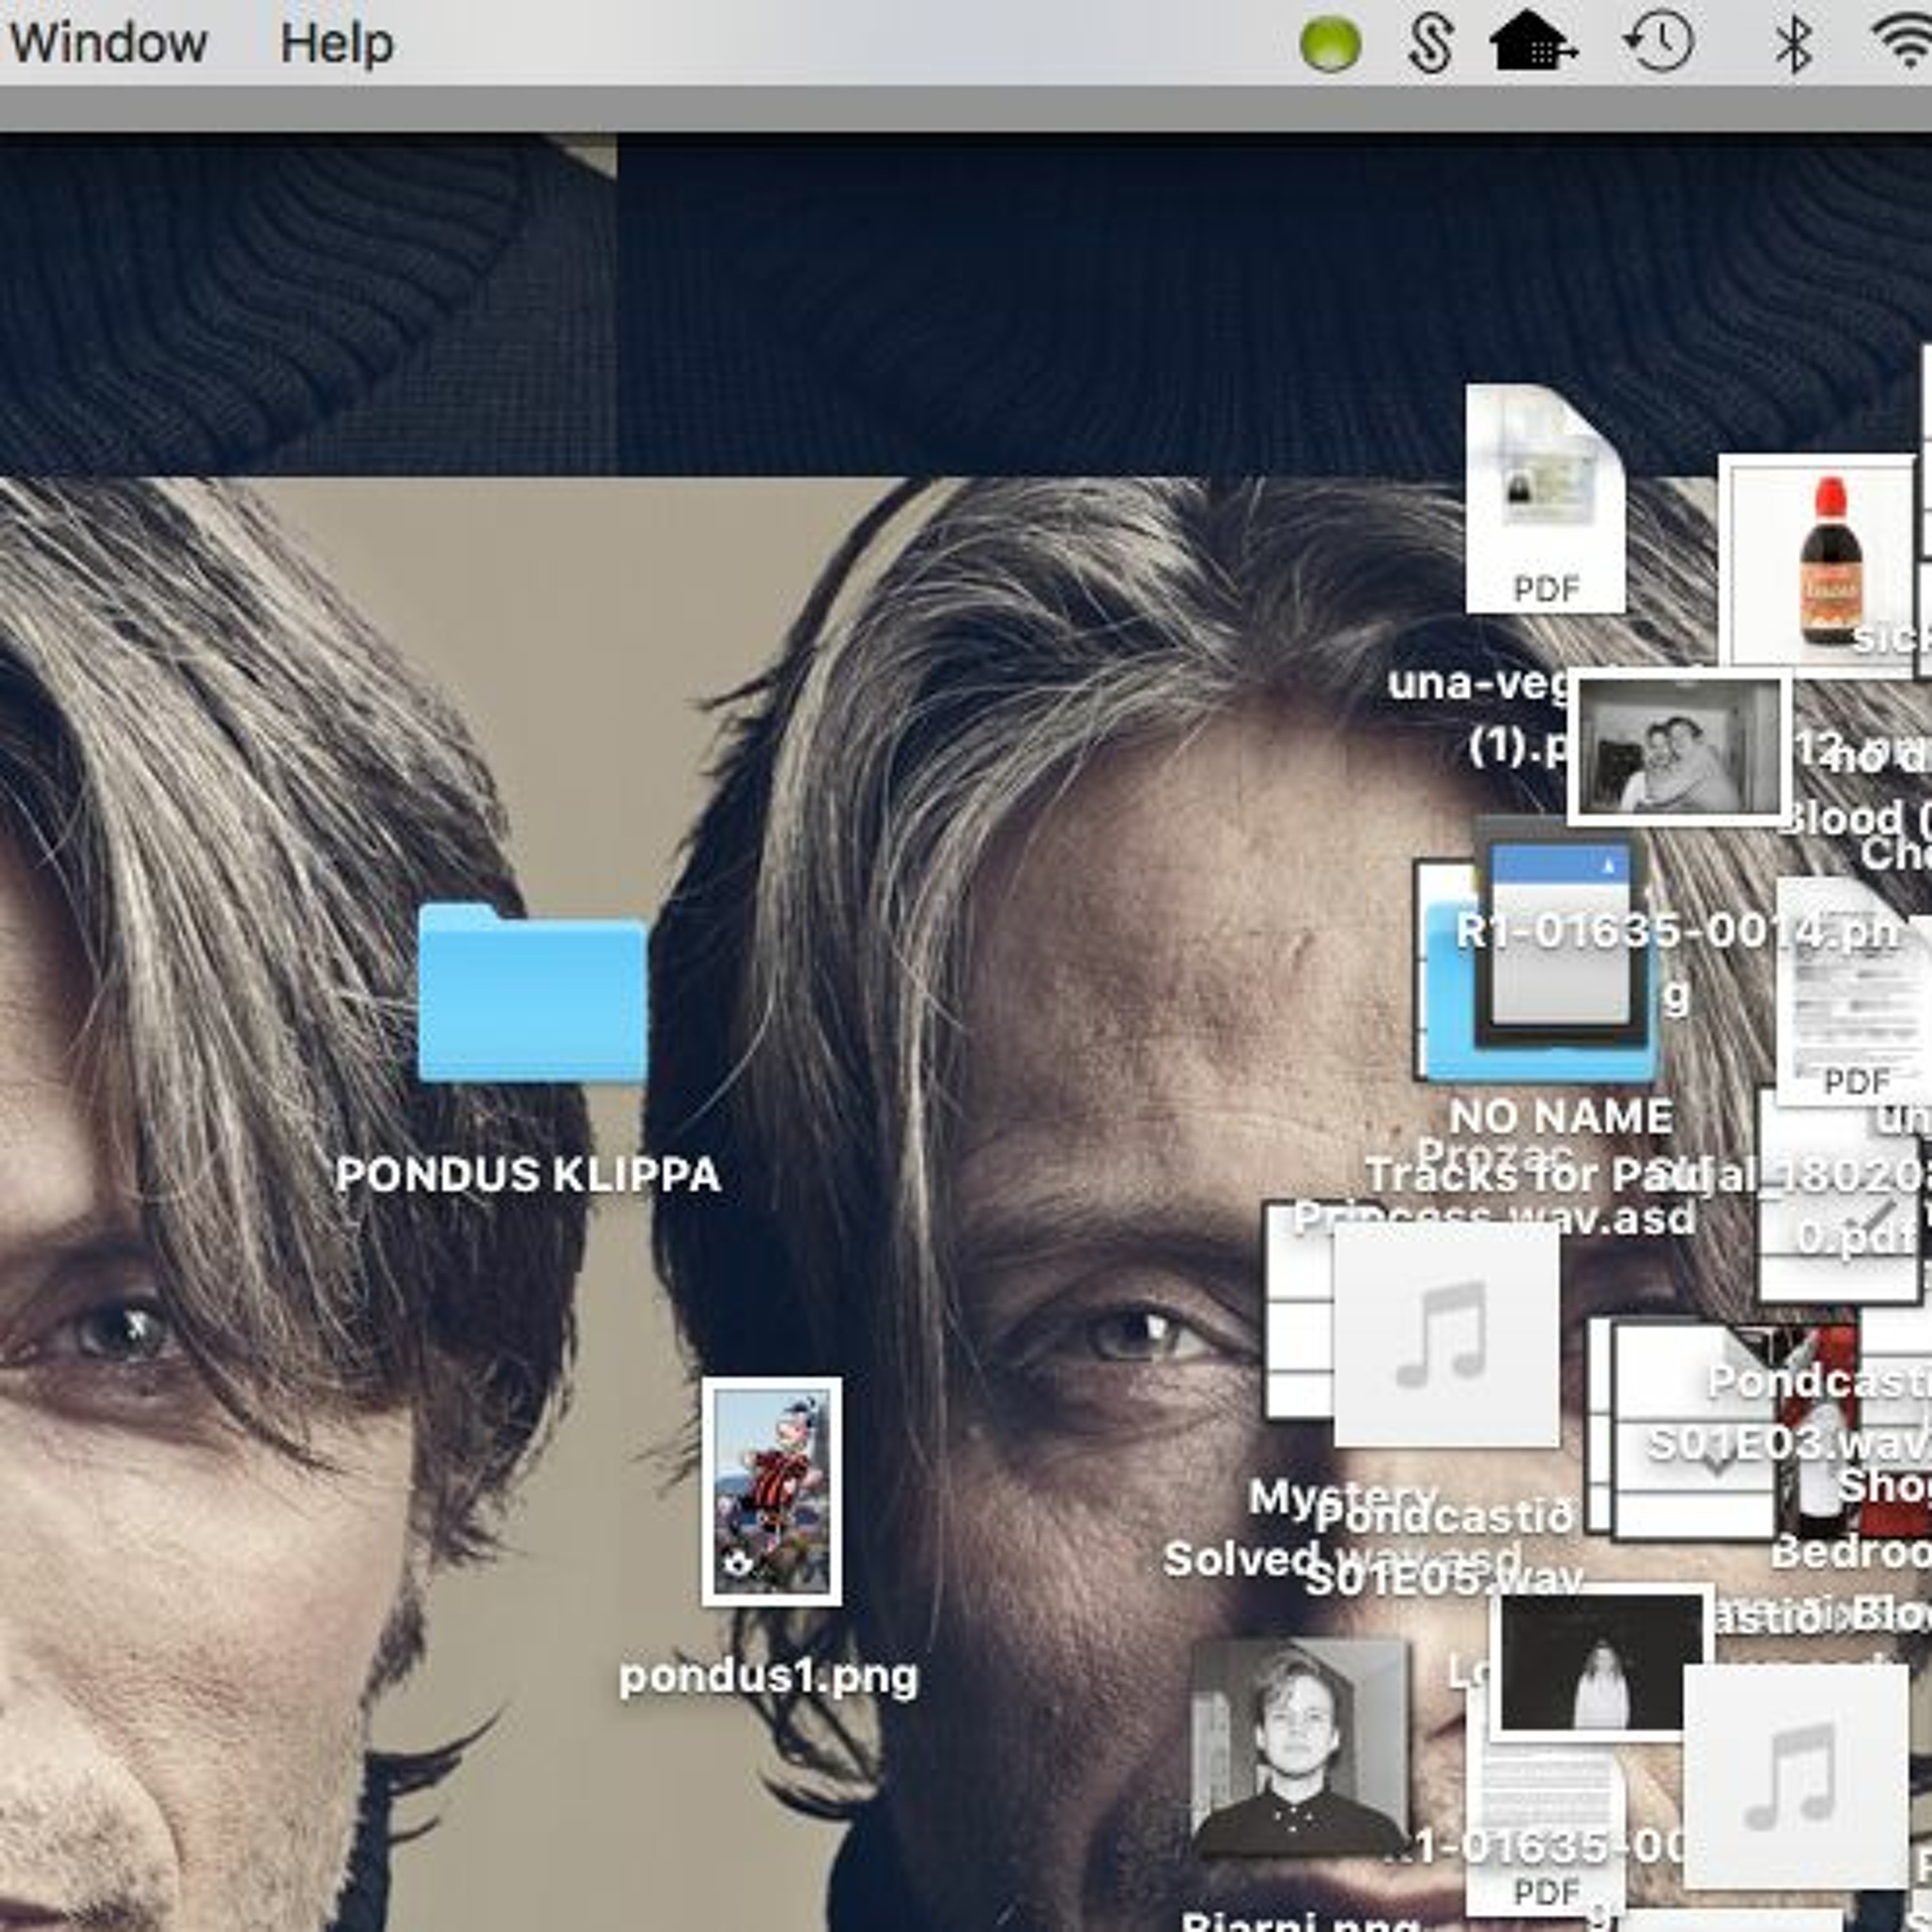Screen dimensions: 1932x1932
Task: Select the Pondcastið S01E05.wav music file icon
Action: (x=1446, y=1333)
